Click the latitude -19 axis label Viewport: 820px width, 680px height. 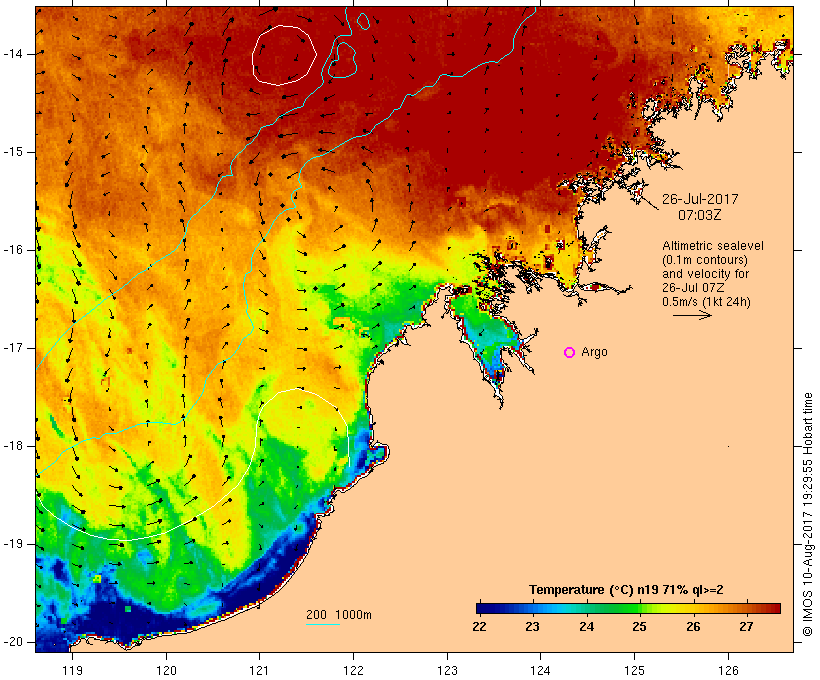coord(13,544)
